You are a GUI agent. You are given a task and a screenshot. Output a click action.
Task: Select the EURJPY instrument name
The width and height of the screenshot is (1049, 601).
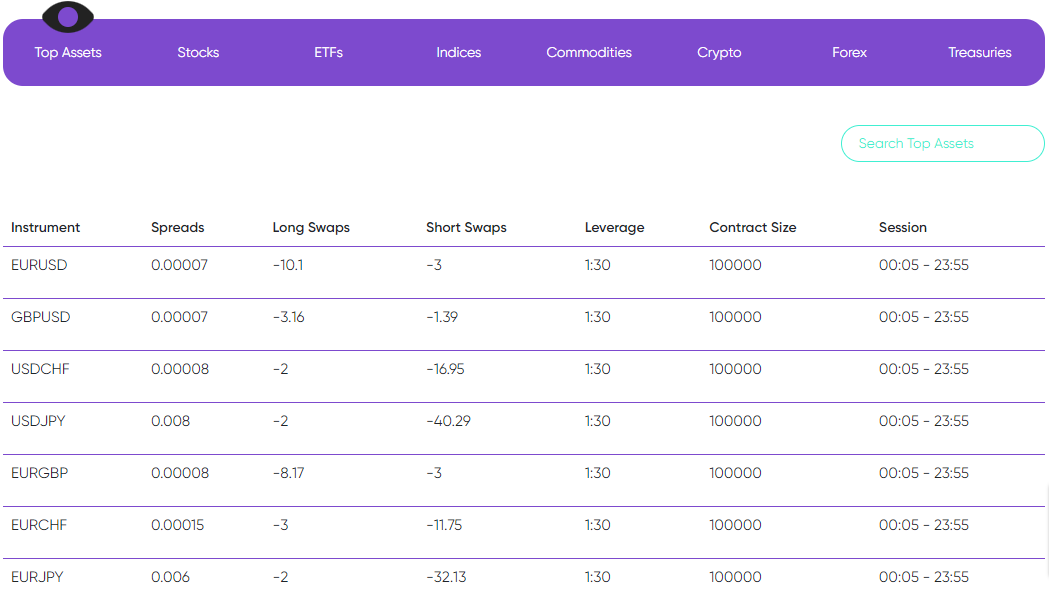(37, 577)
